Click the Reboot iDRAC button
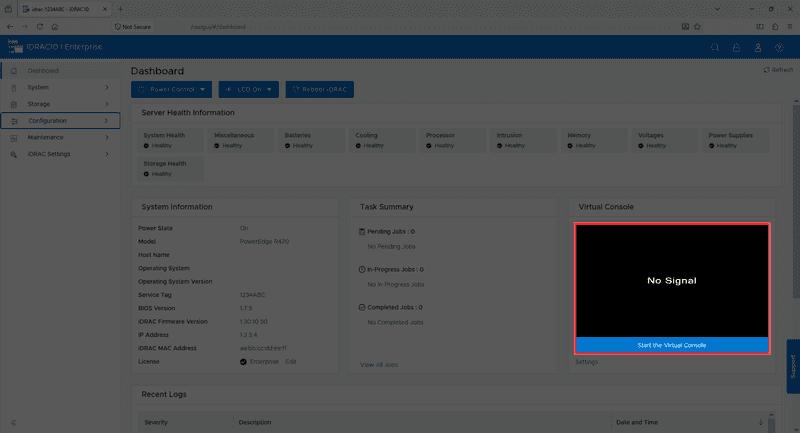800x433 pixels. pos(319,89)
